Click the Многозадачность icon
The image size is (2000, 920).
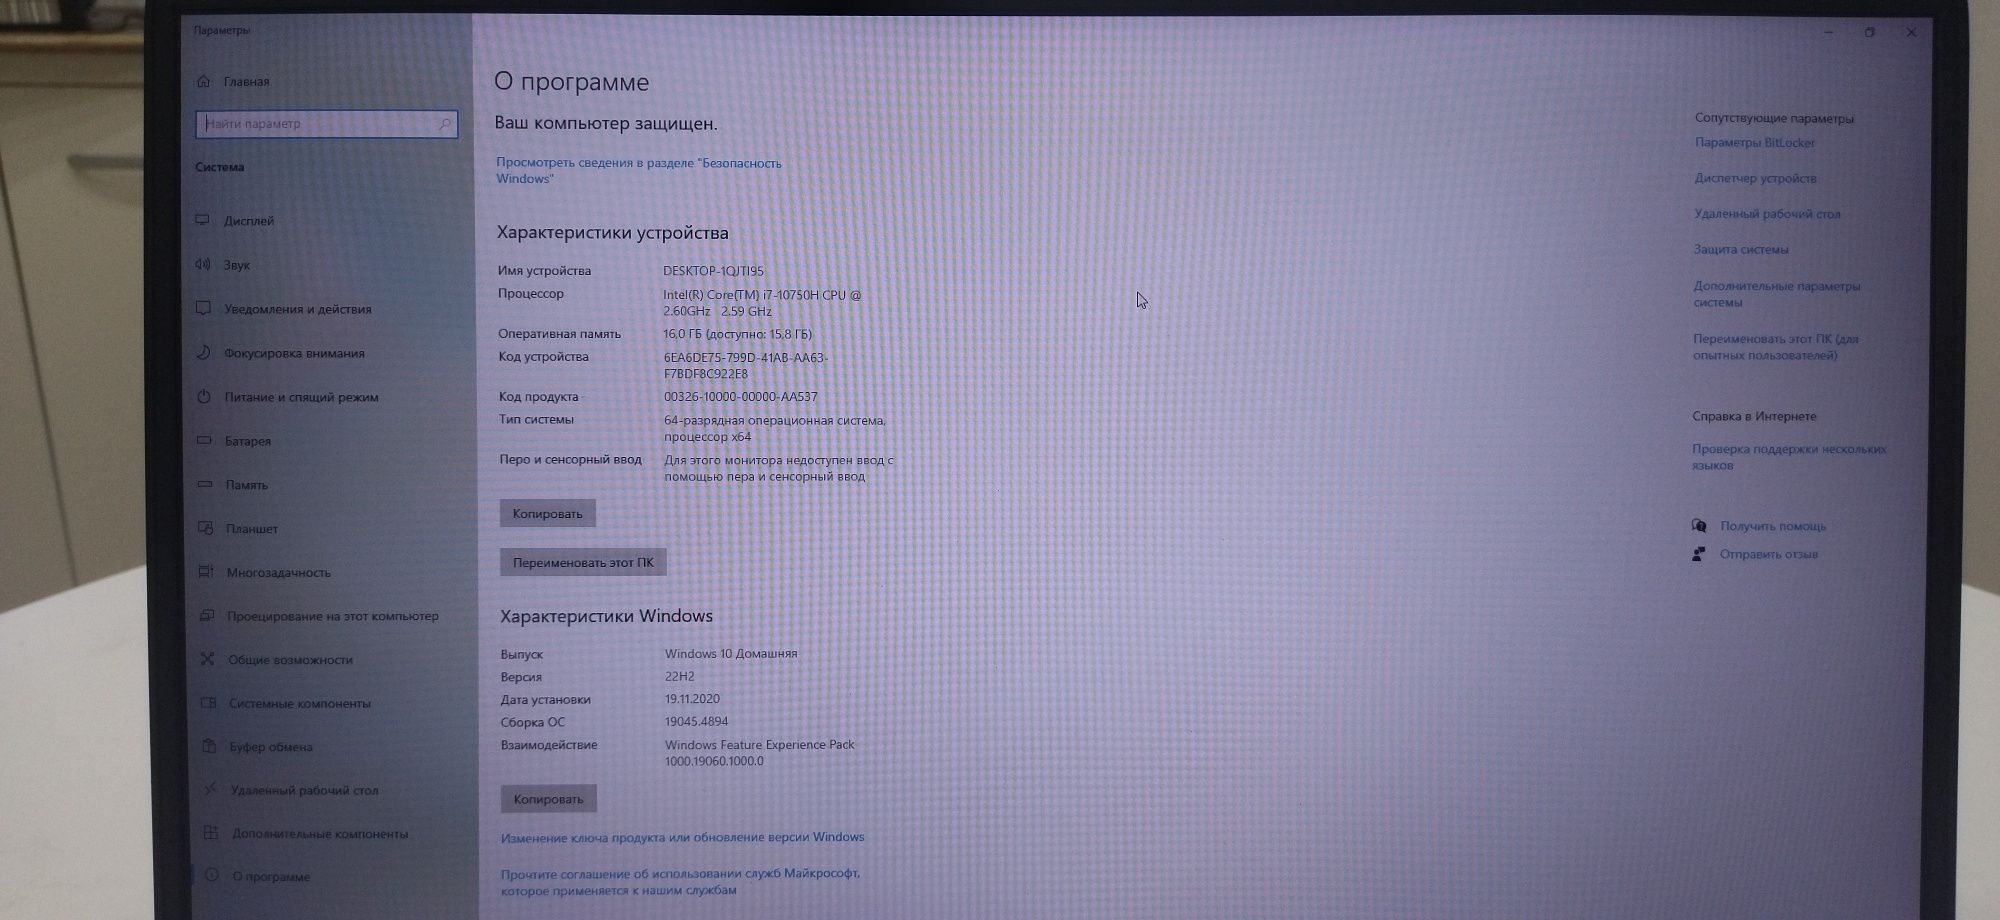(x=206, y=572)
